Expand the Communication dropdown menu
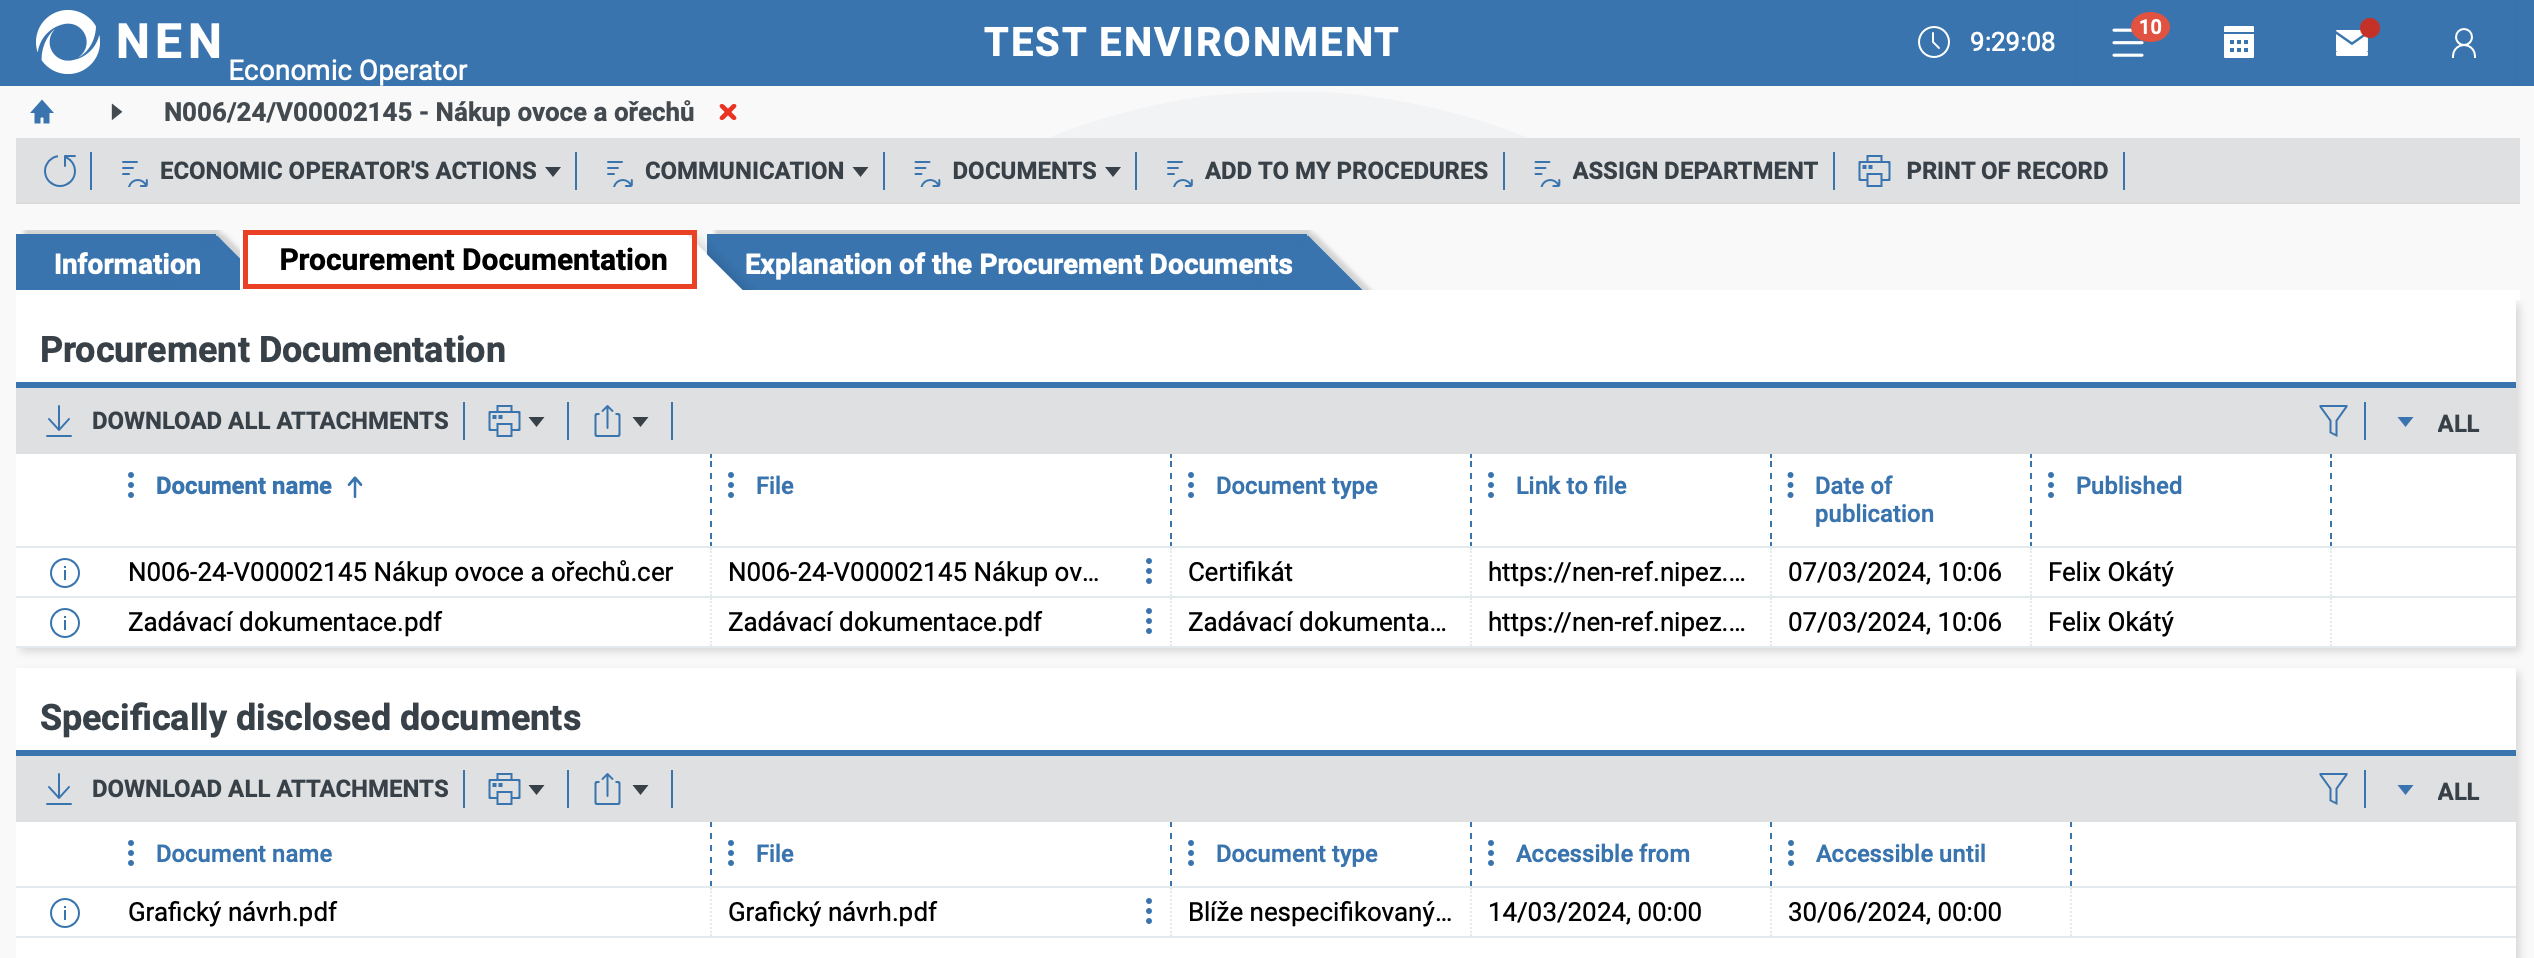 [737, 171]
